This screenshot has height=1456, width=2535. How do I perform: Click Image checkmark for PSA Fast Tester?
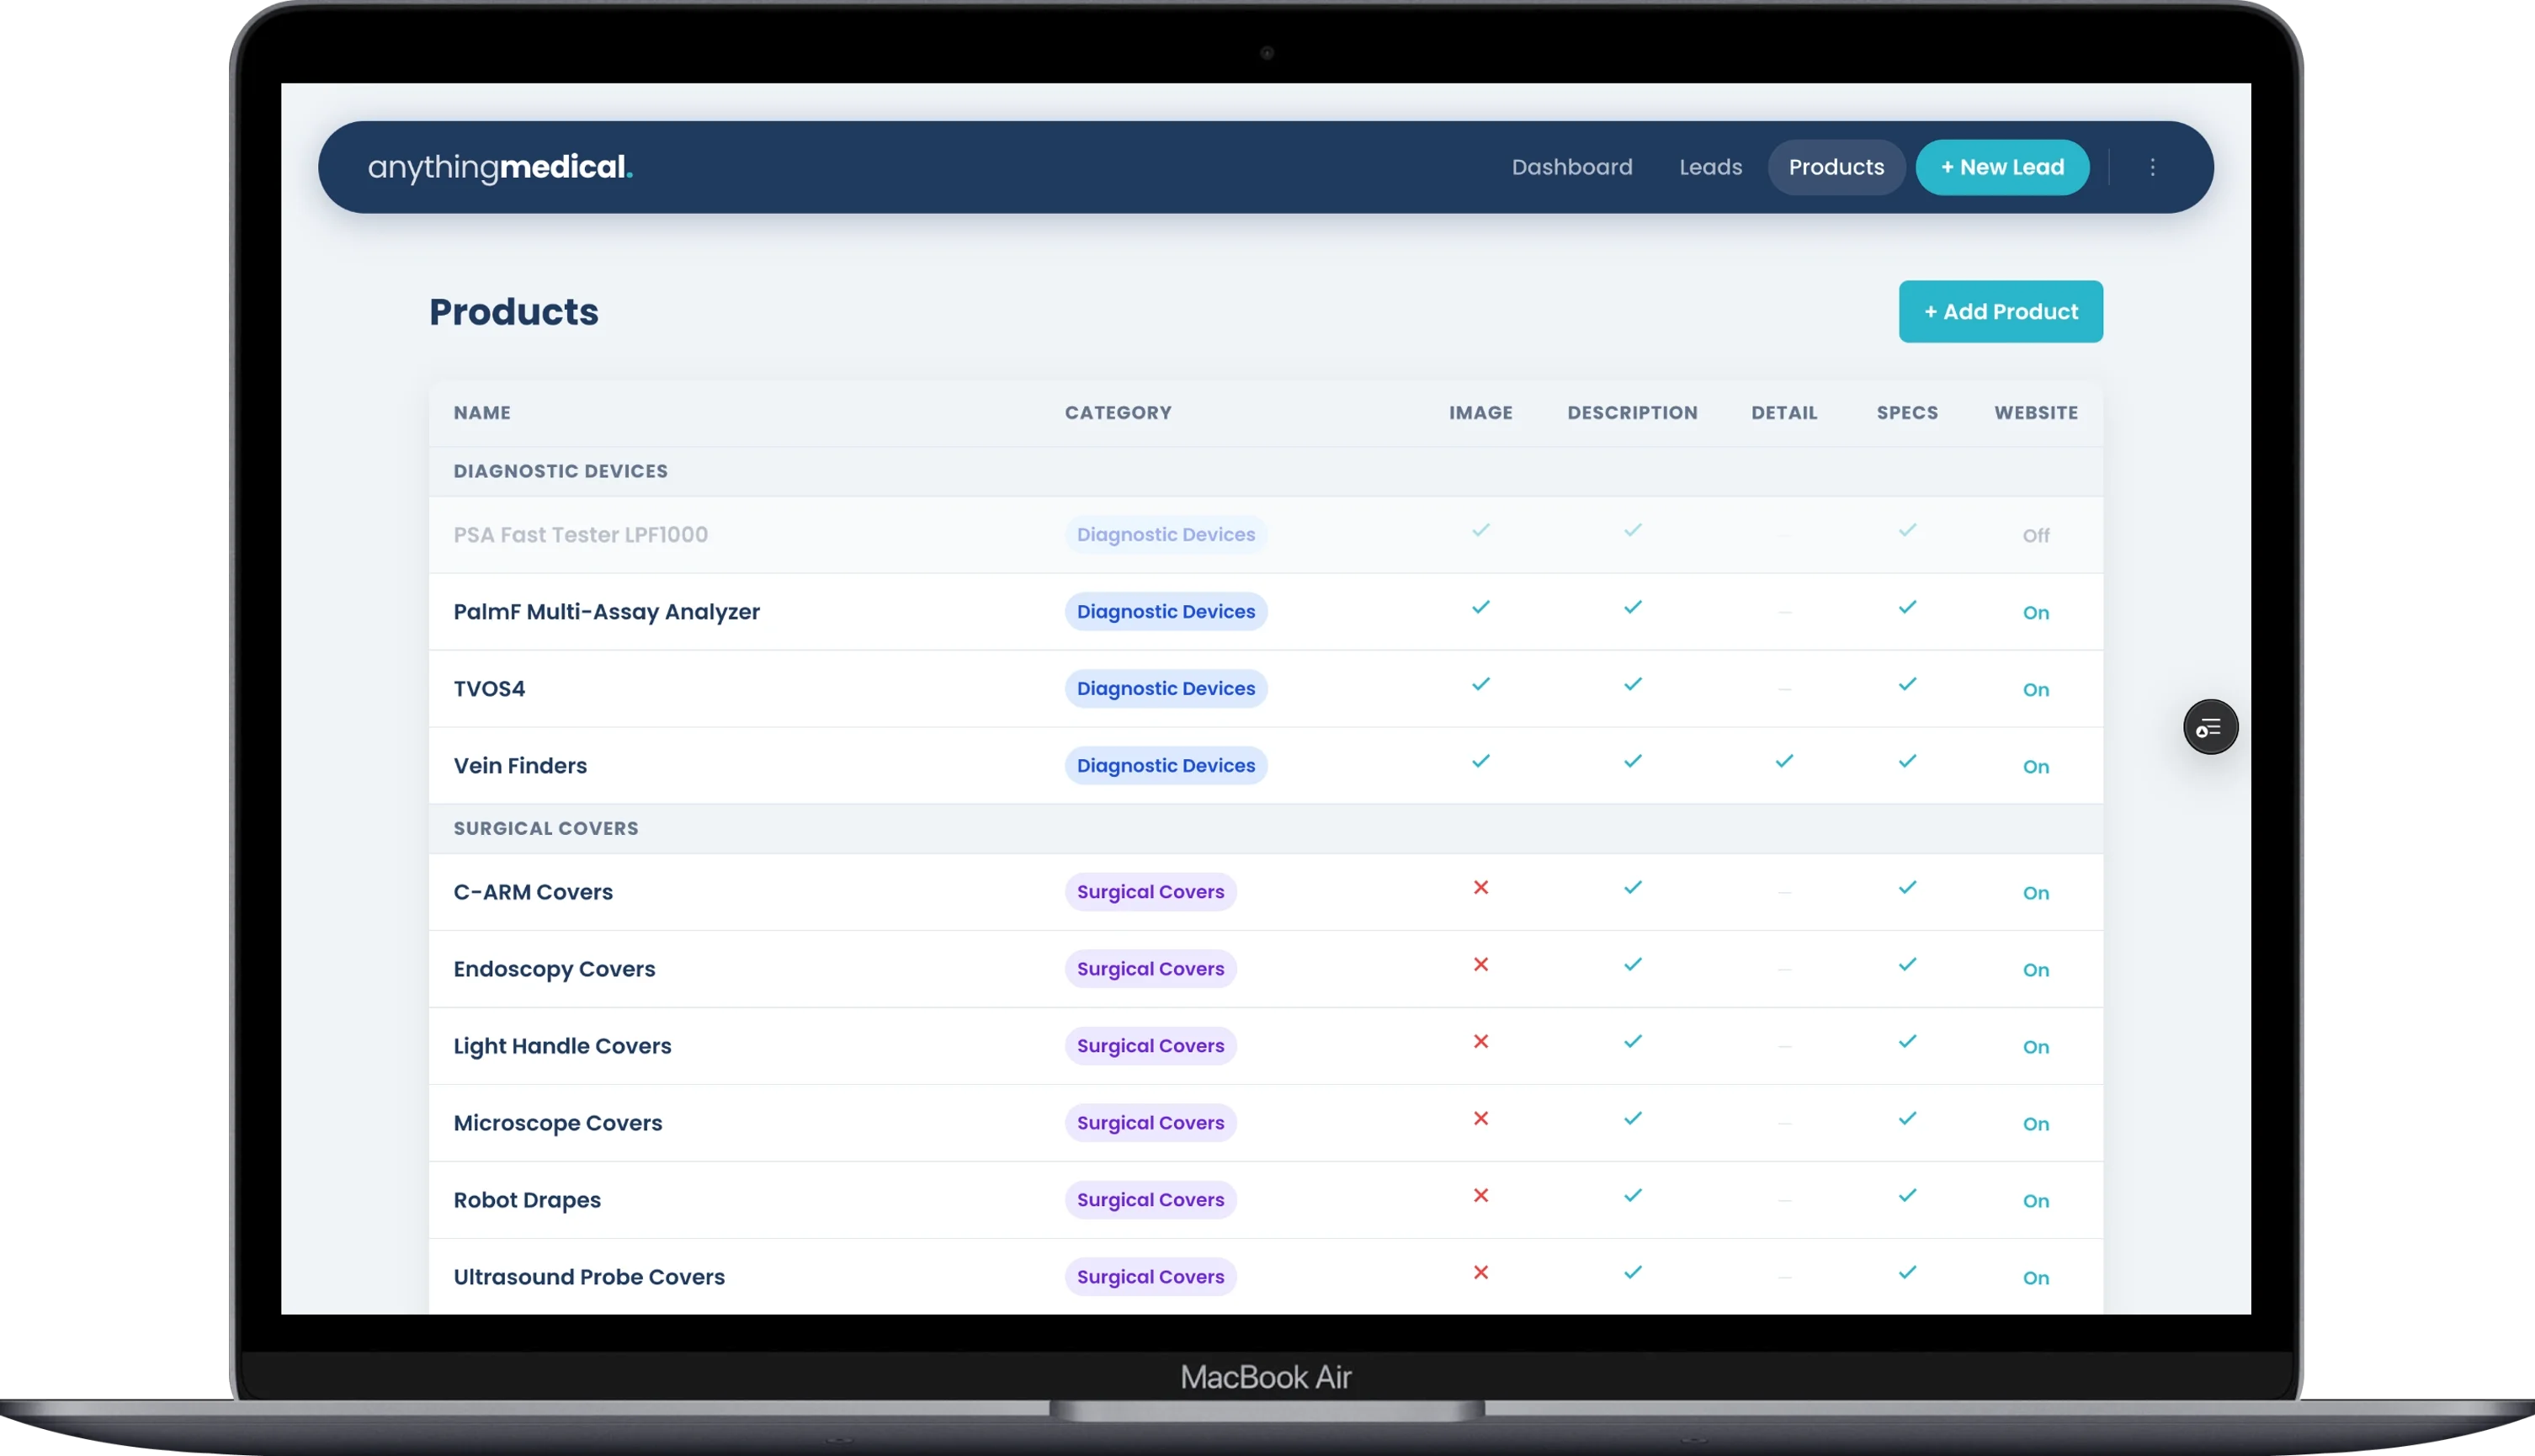[1481, 530]
